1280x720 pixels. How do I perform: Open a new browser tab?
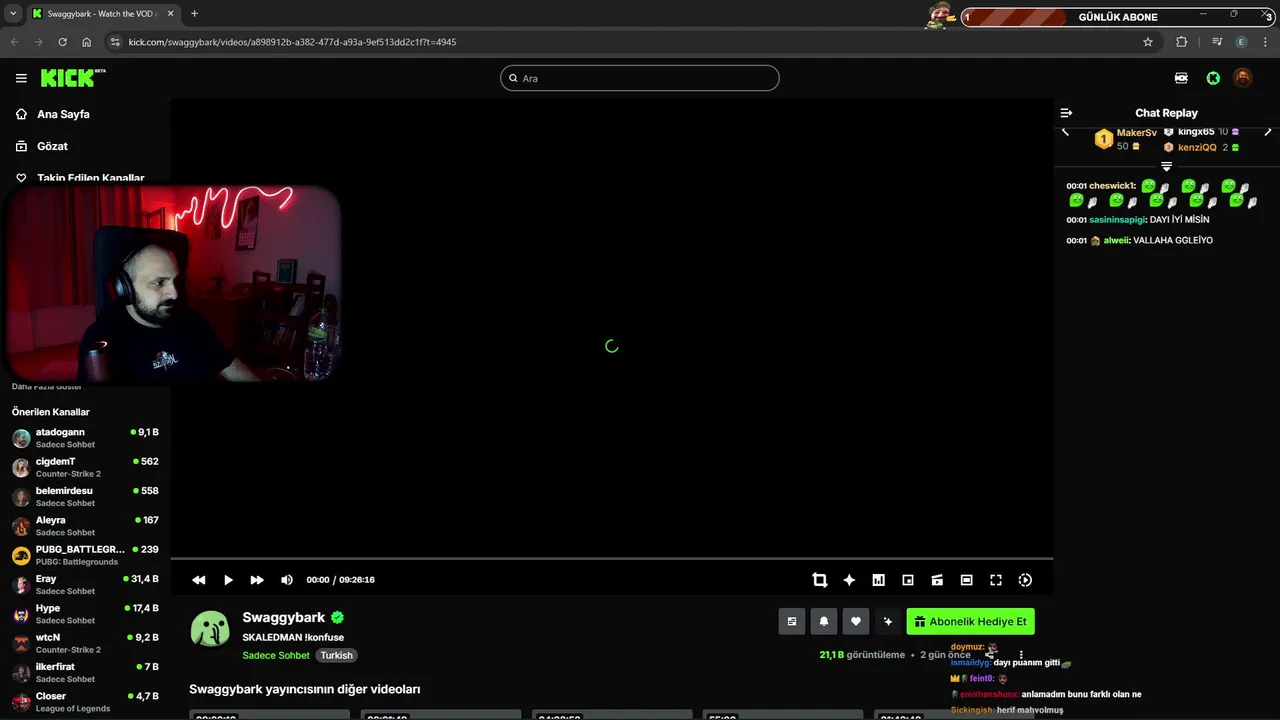click(194, 14)
